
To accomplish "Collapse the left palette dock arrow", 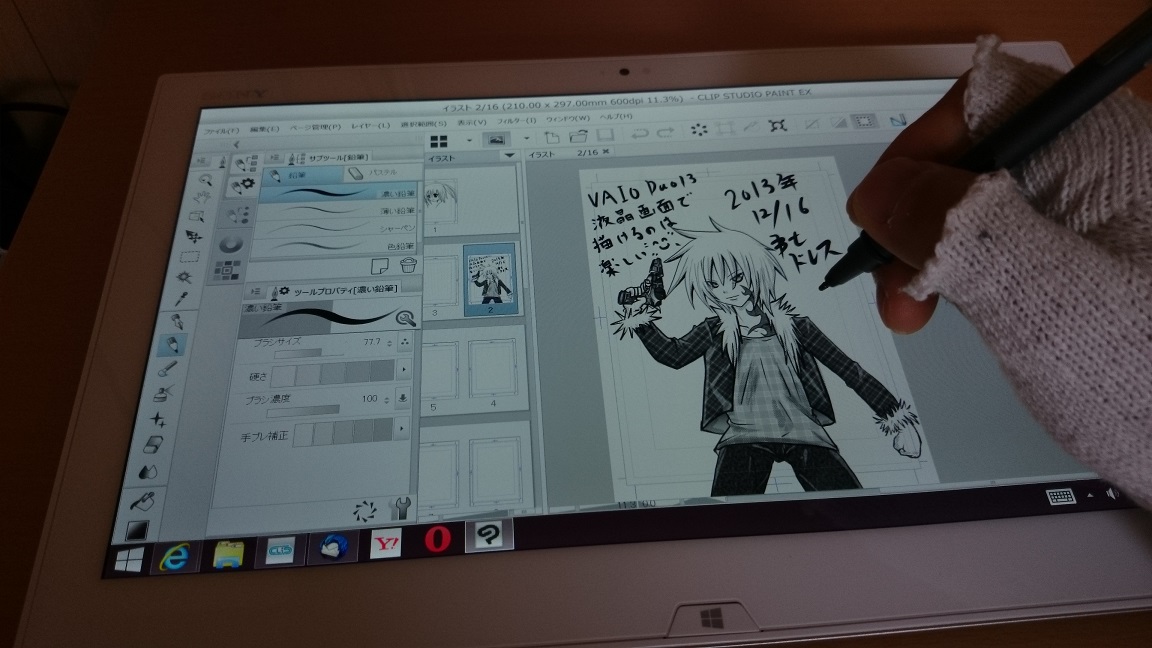I will [x=236, y=145].
